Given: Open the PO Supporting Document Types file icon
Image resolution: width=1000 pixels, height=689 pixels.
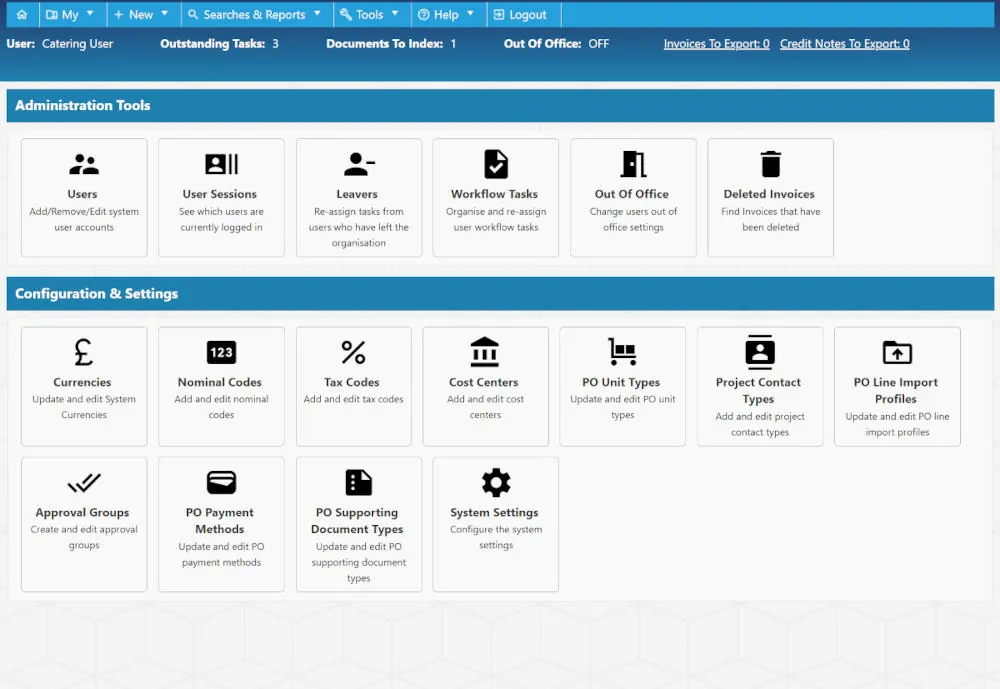Looking at the screenshot, I should click(x=358, y=482).
